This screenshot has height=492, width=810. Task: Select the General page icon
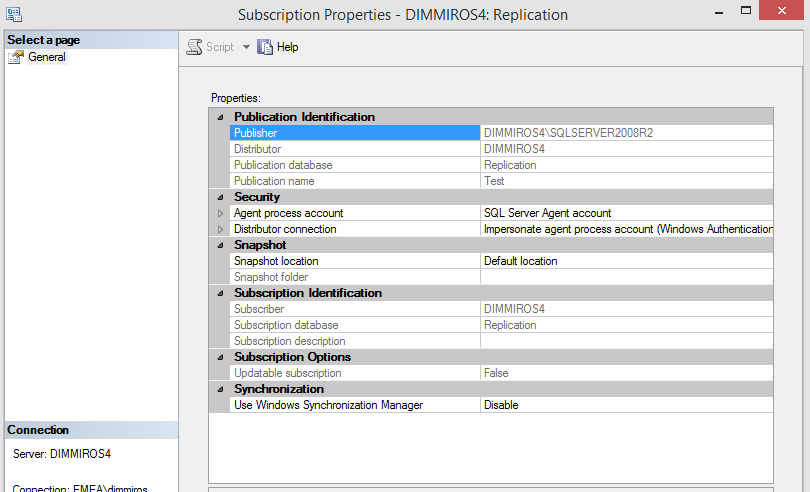(x=16, y=57)
